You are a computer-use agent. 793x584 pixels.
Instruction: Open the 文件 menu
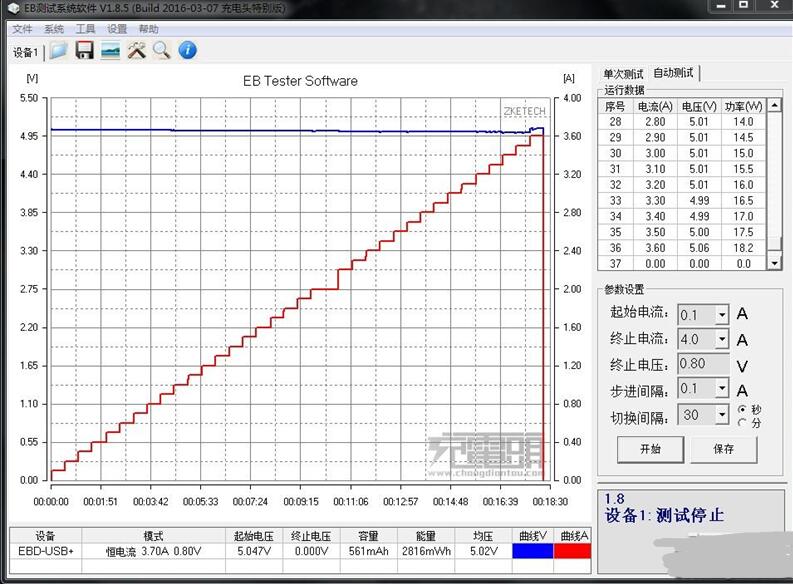click(22, 29)
